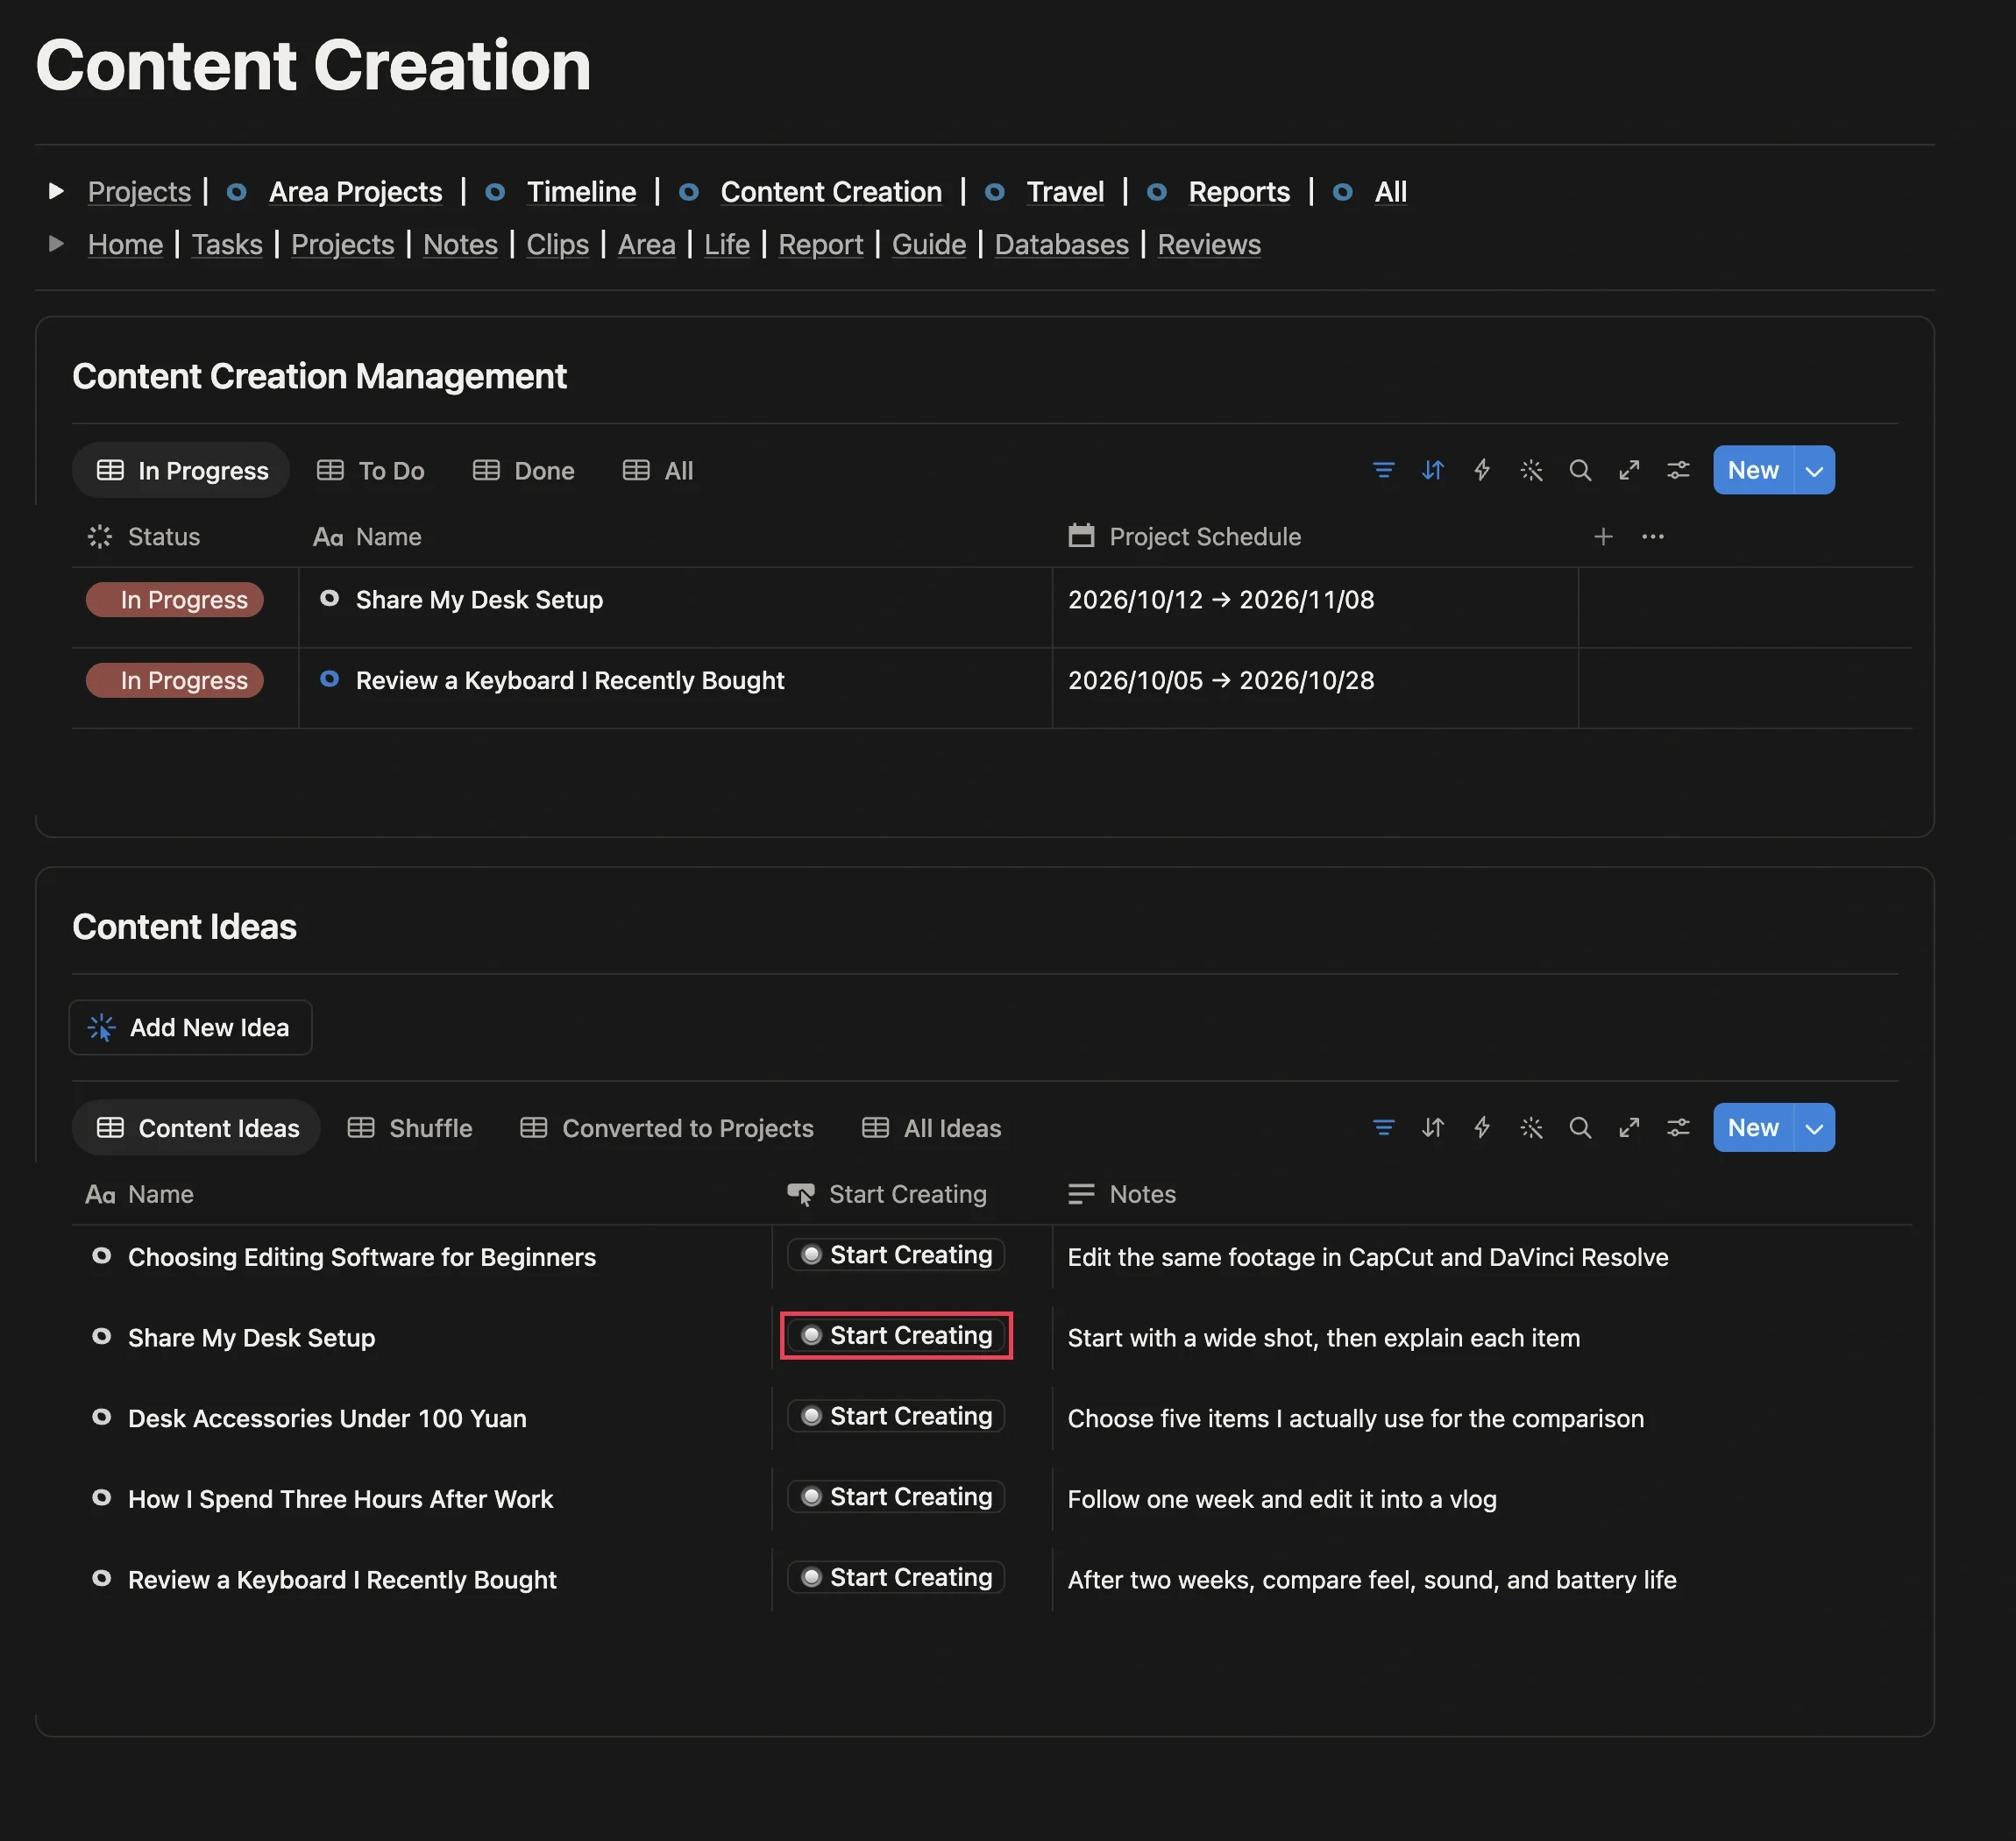This screenshot has height=1841, width=2016.
Task: Open the Timeline page link
Action: 581,192
